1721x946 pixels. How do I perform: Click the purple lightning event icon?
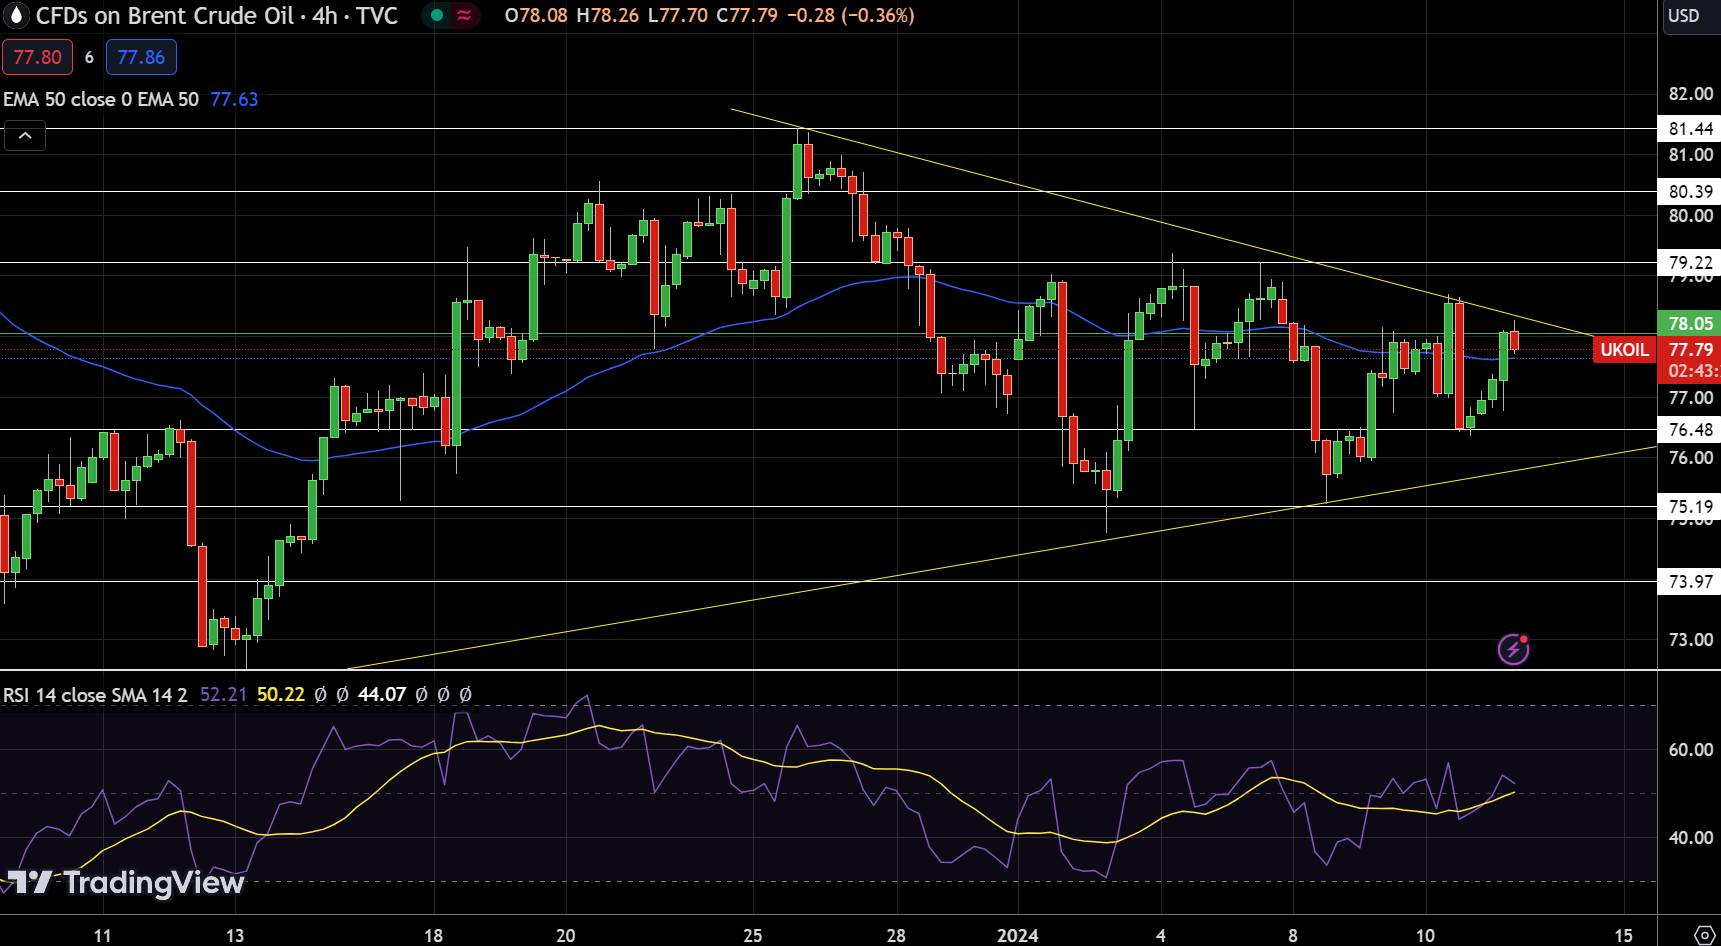(x=1513, y=649)
